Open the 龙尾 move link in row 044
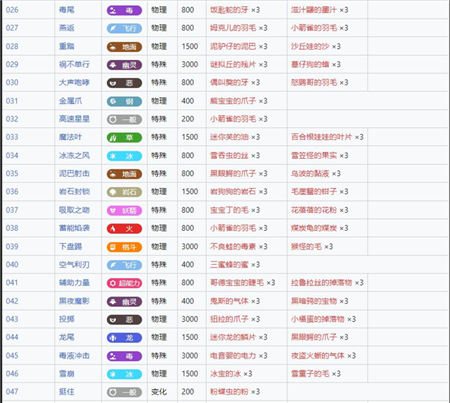The image size is (450, 403). pos(66,337)
